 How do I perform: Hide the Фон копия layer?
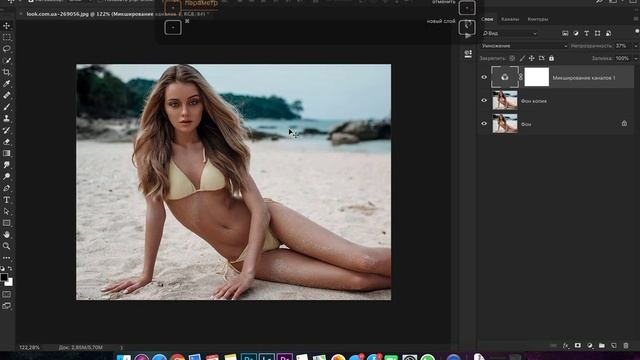point(484,100)
